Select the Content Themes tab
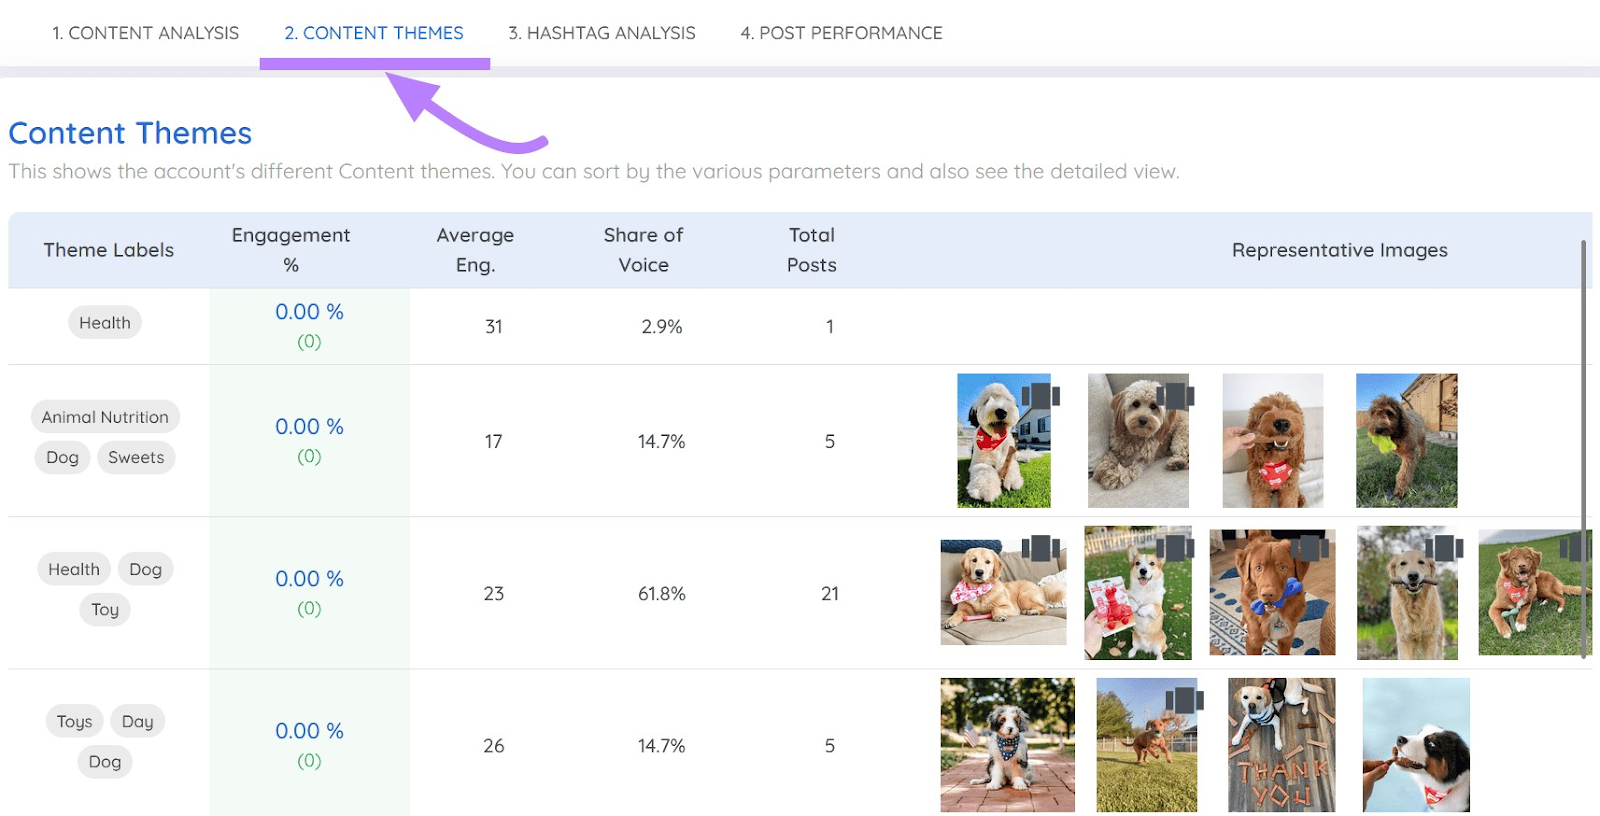Viewport: 1600px width, 816px height. pos(374,33)
